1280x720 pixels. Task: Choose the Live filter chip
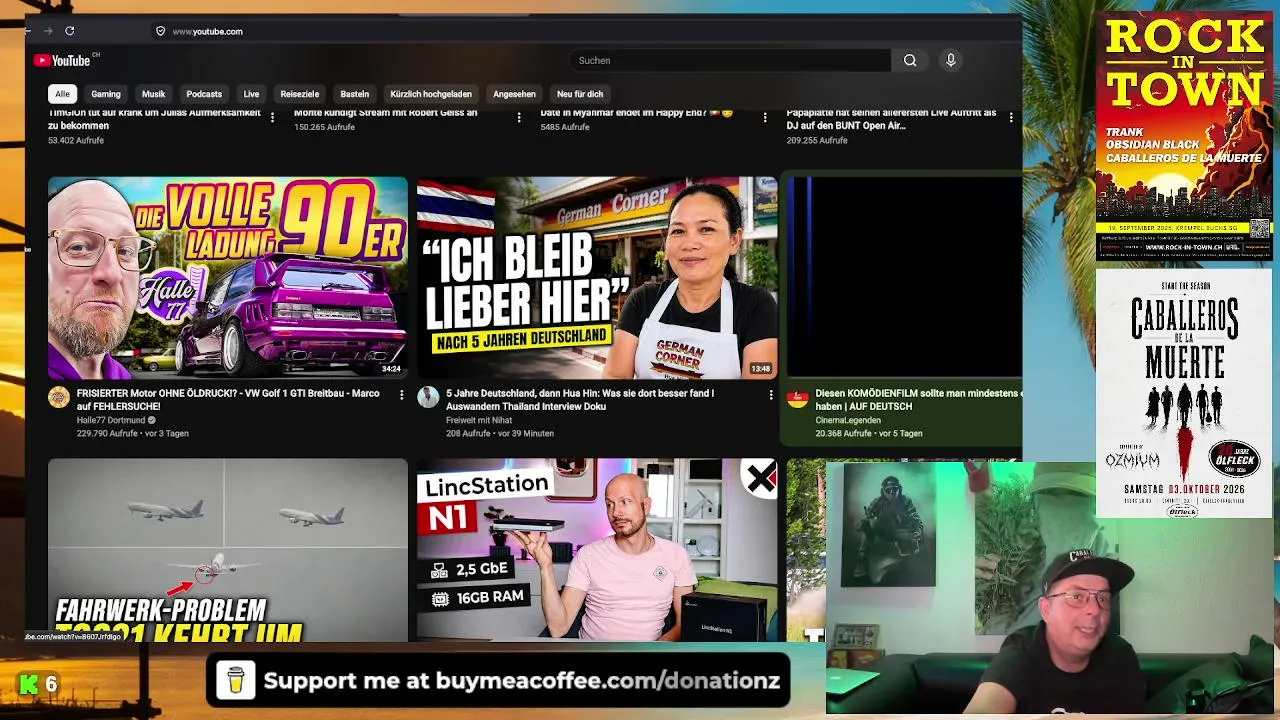251,94
